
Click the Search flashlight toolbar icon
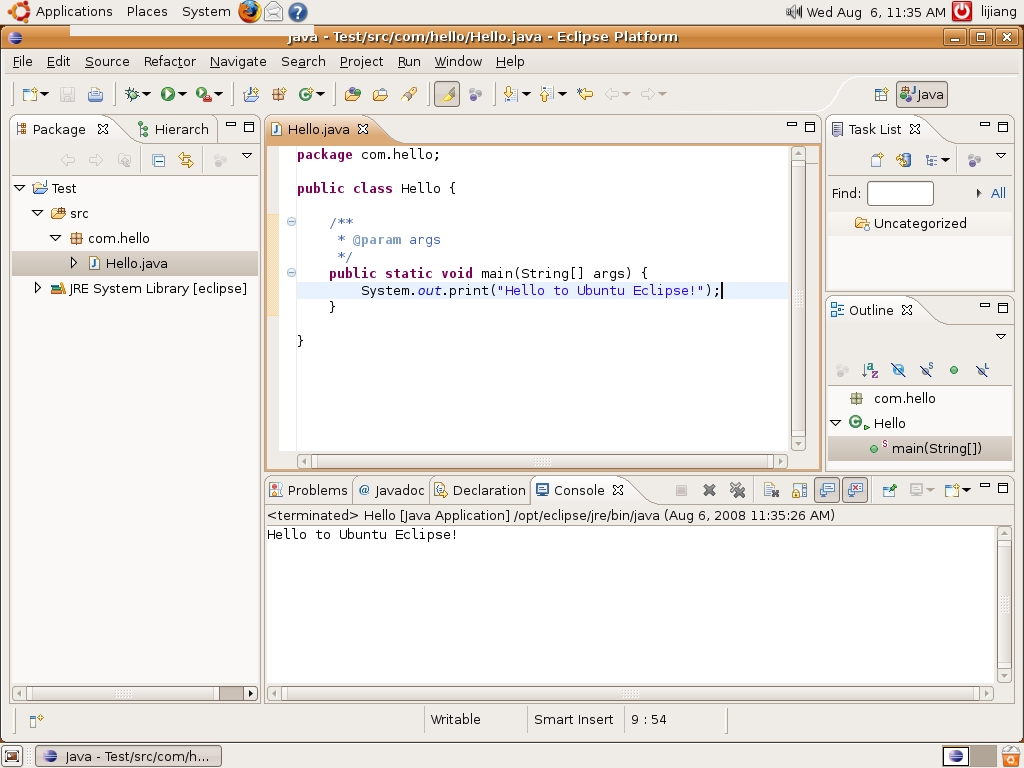[x=409, y=95]
